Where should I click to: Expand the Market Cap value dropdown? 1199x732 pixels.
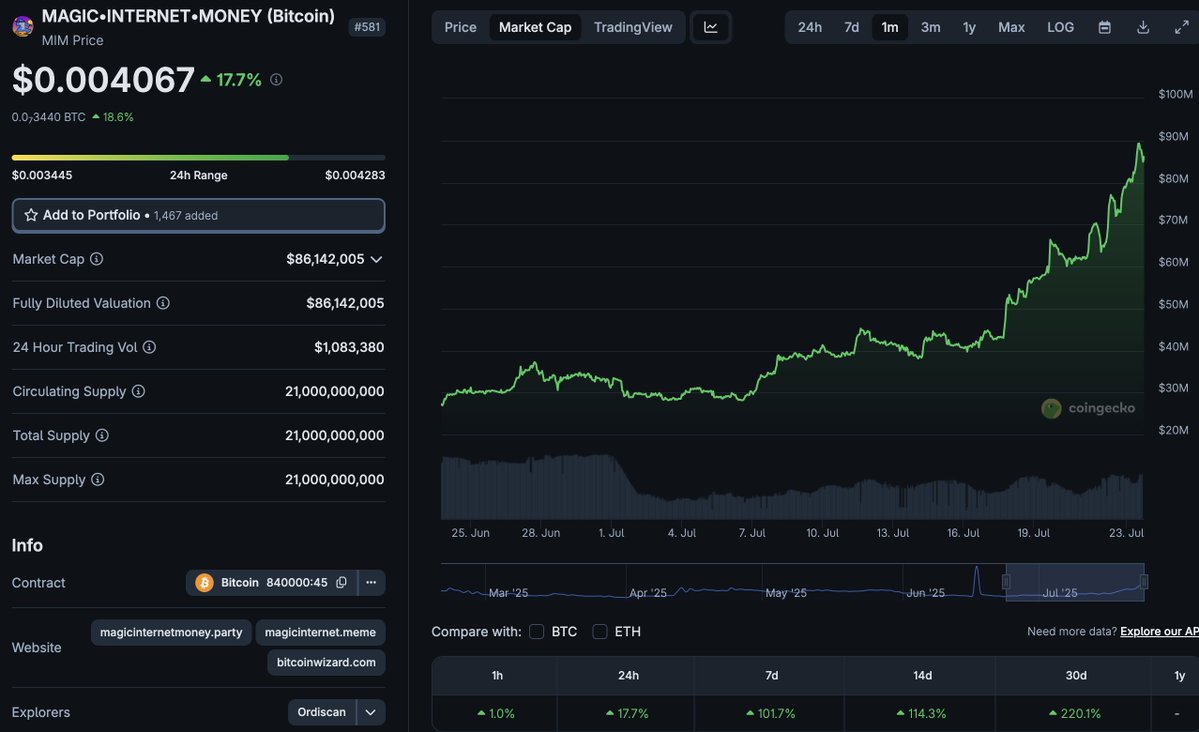[x=376, y=259]
